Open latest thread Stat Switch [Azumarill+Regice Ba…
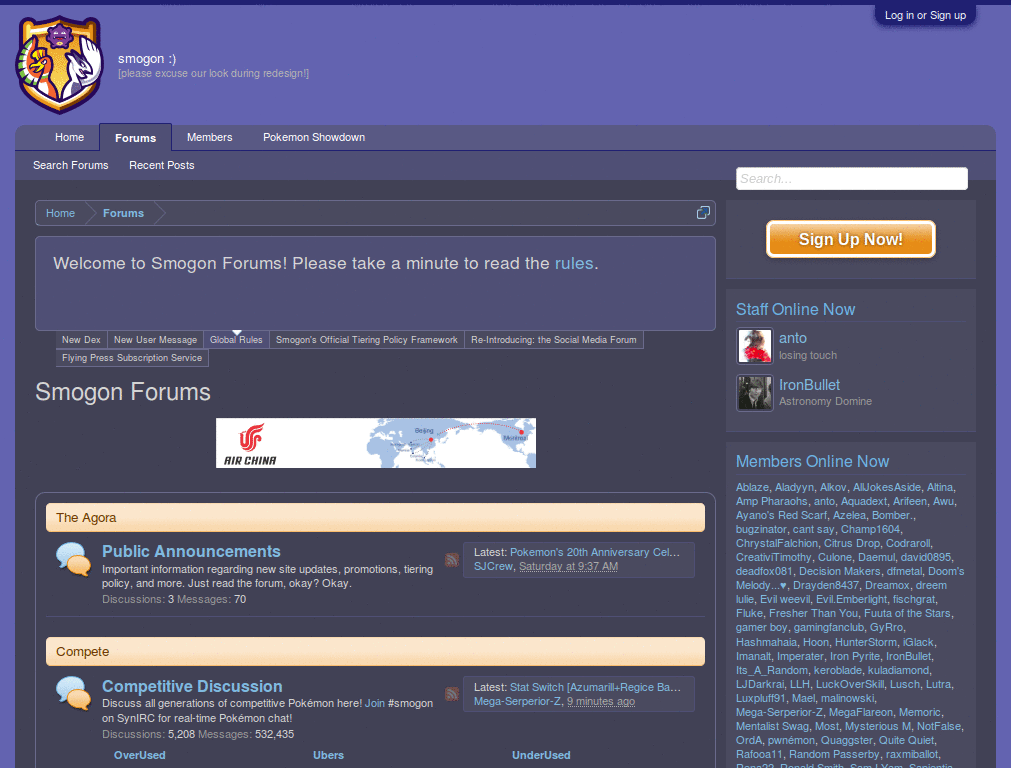The image size is (1024, 768). [595, 688]
